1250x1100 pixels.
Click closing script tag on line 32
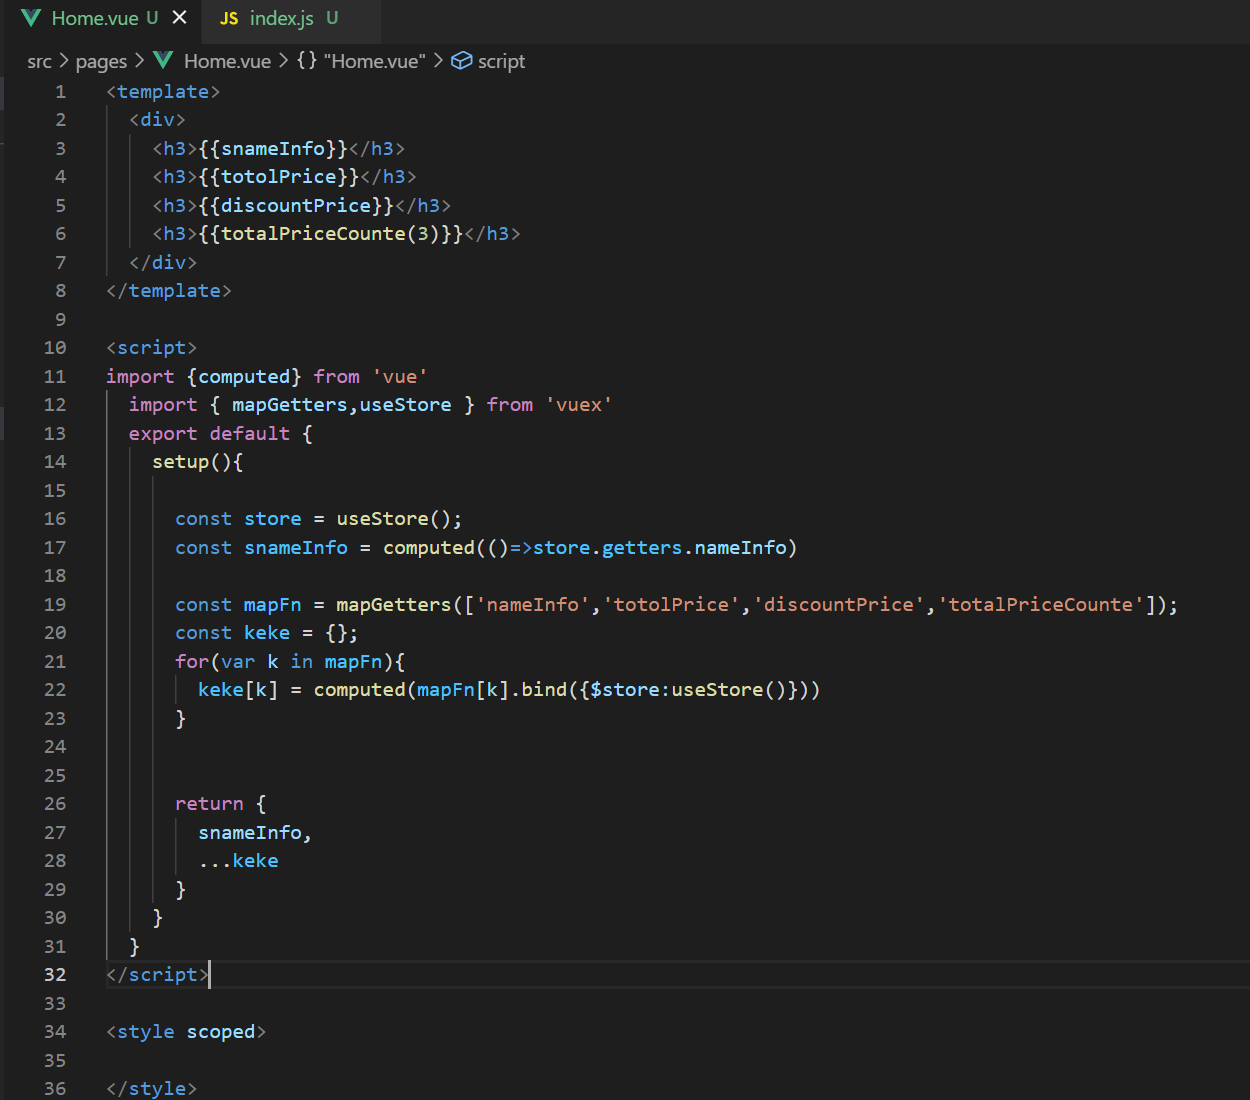click(x=158, y=975)
